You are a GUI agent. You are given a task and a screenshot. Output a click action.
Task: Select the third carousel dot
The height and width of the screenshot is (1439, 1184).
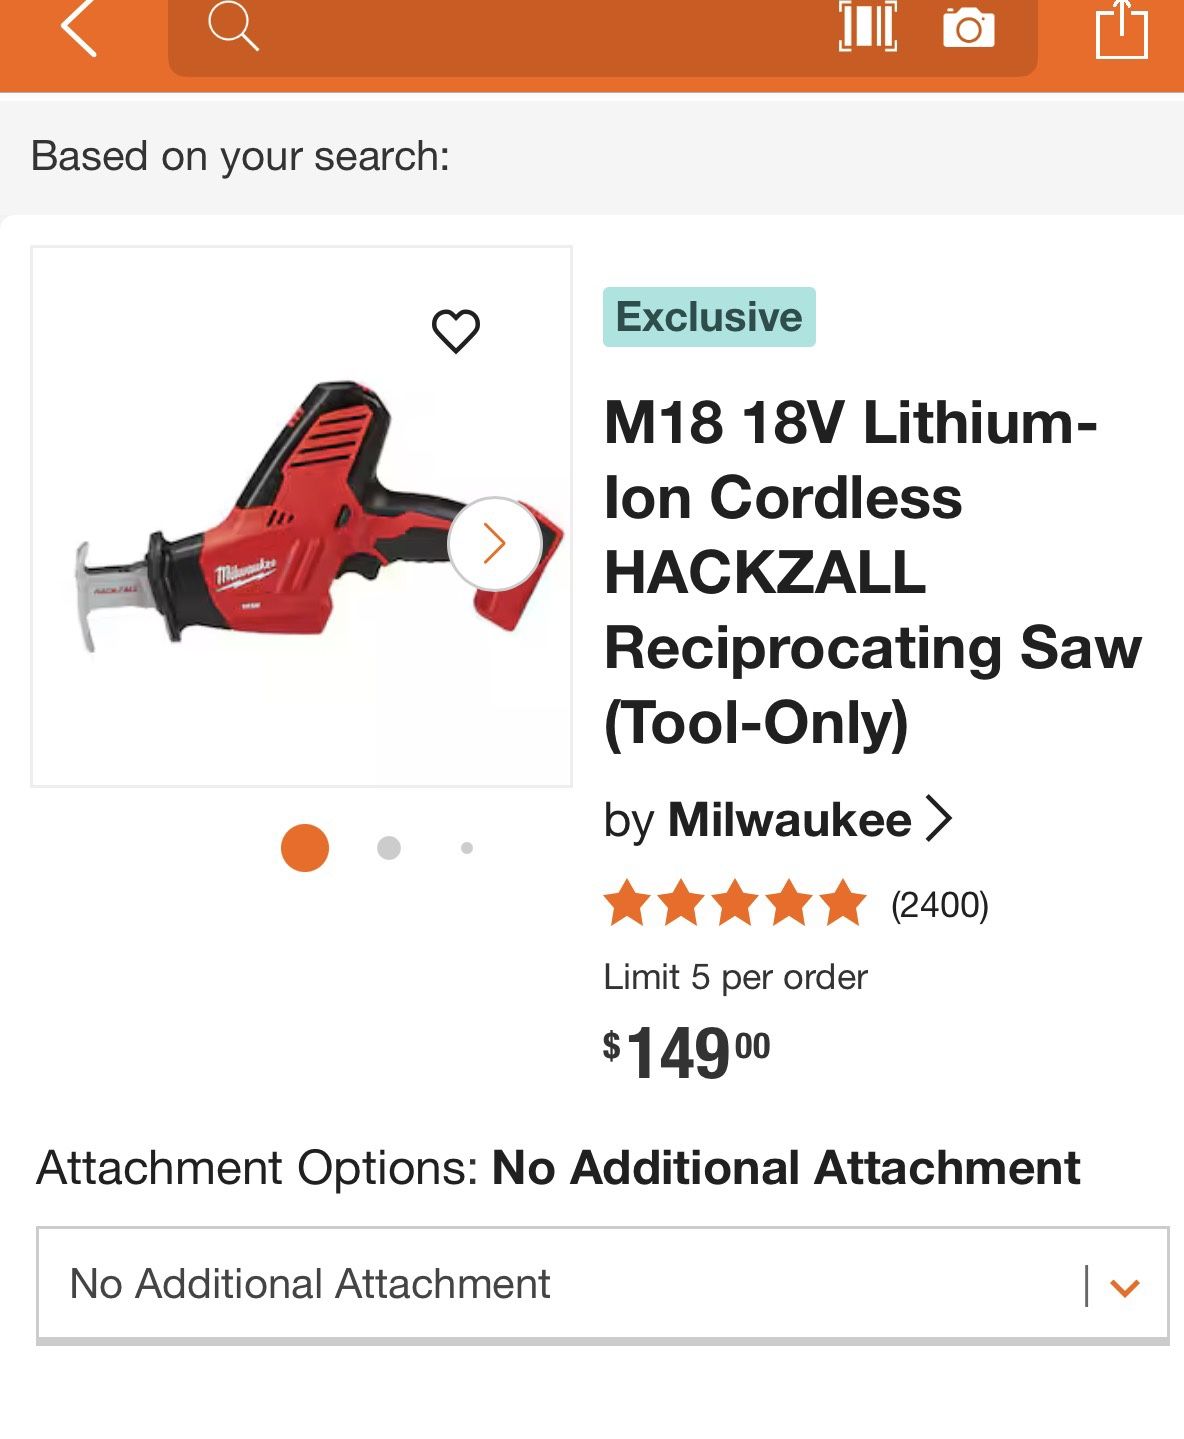click(465, 847)
